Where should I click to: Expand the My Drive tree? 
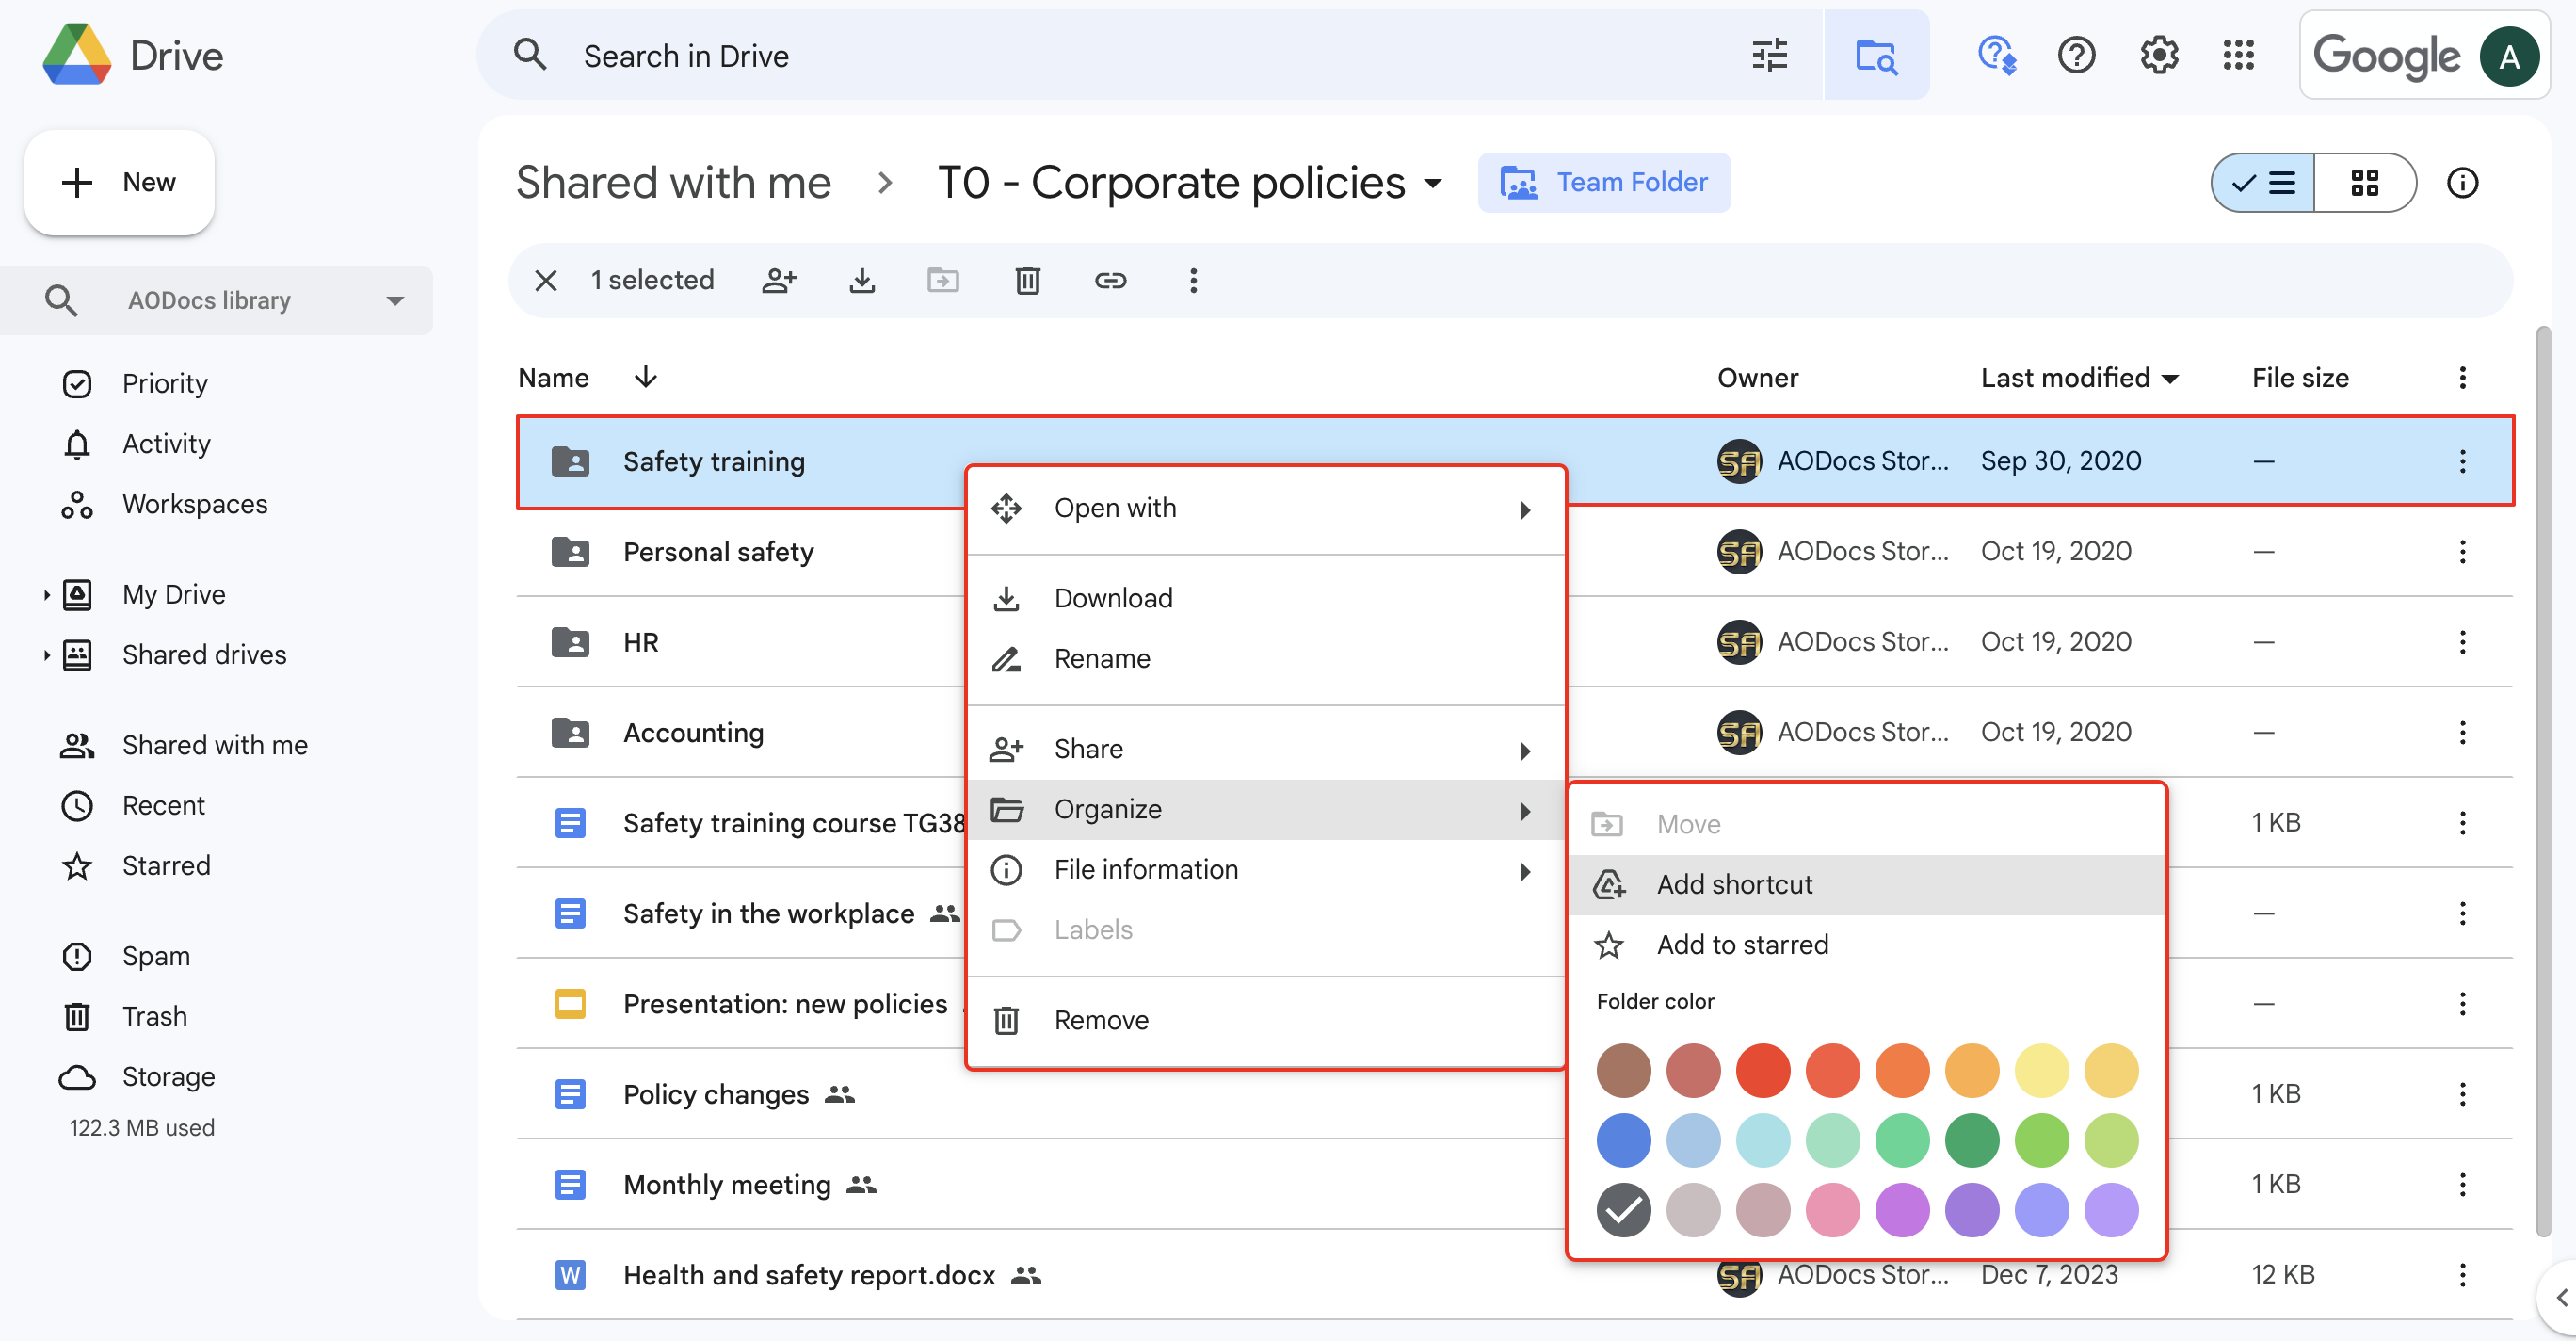[x=46, y=595]
